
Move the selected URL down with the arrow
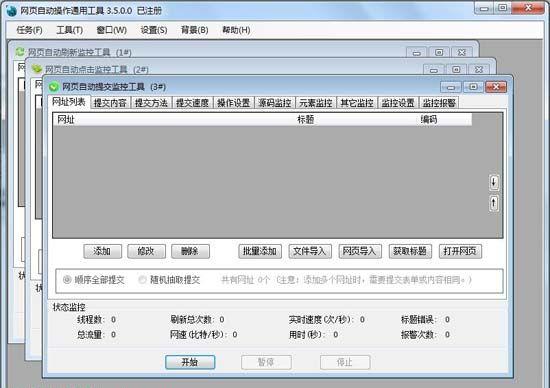coord(494,182)
